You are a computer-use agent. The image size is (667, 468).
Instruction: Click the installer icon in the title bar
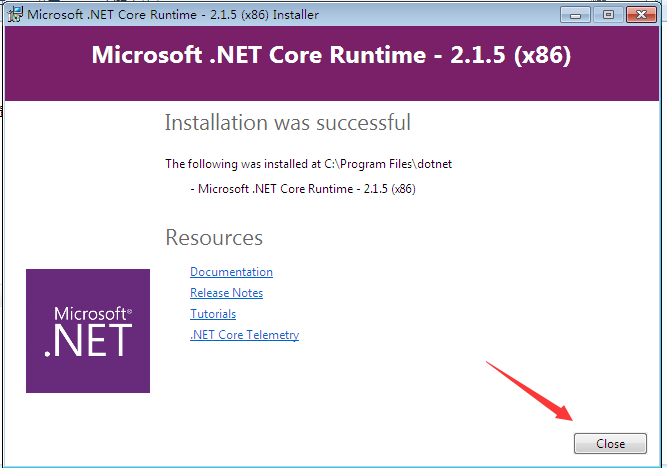15,15
